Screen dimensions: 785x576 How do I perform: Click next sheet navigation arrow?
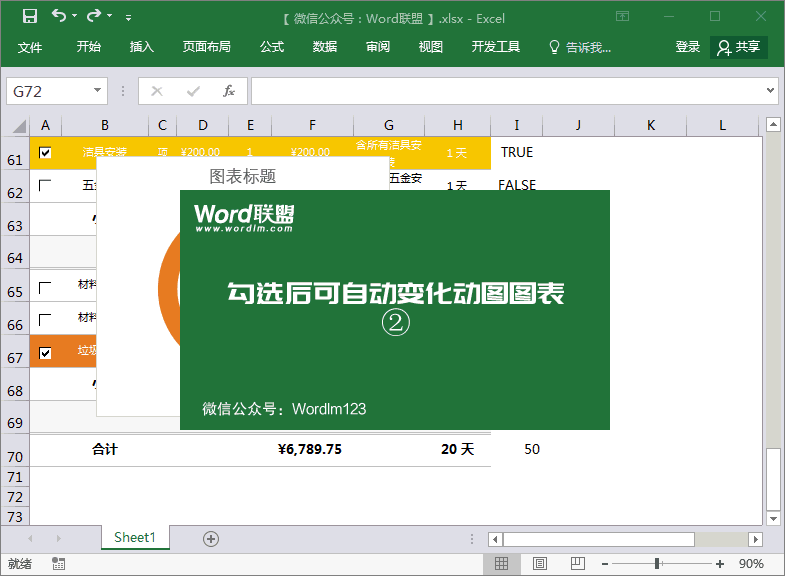[59, 538]
